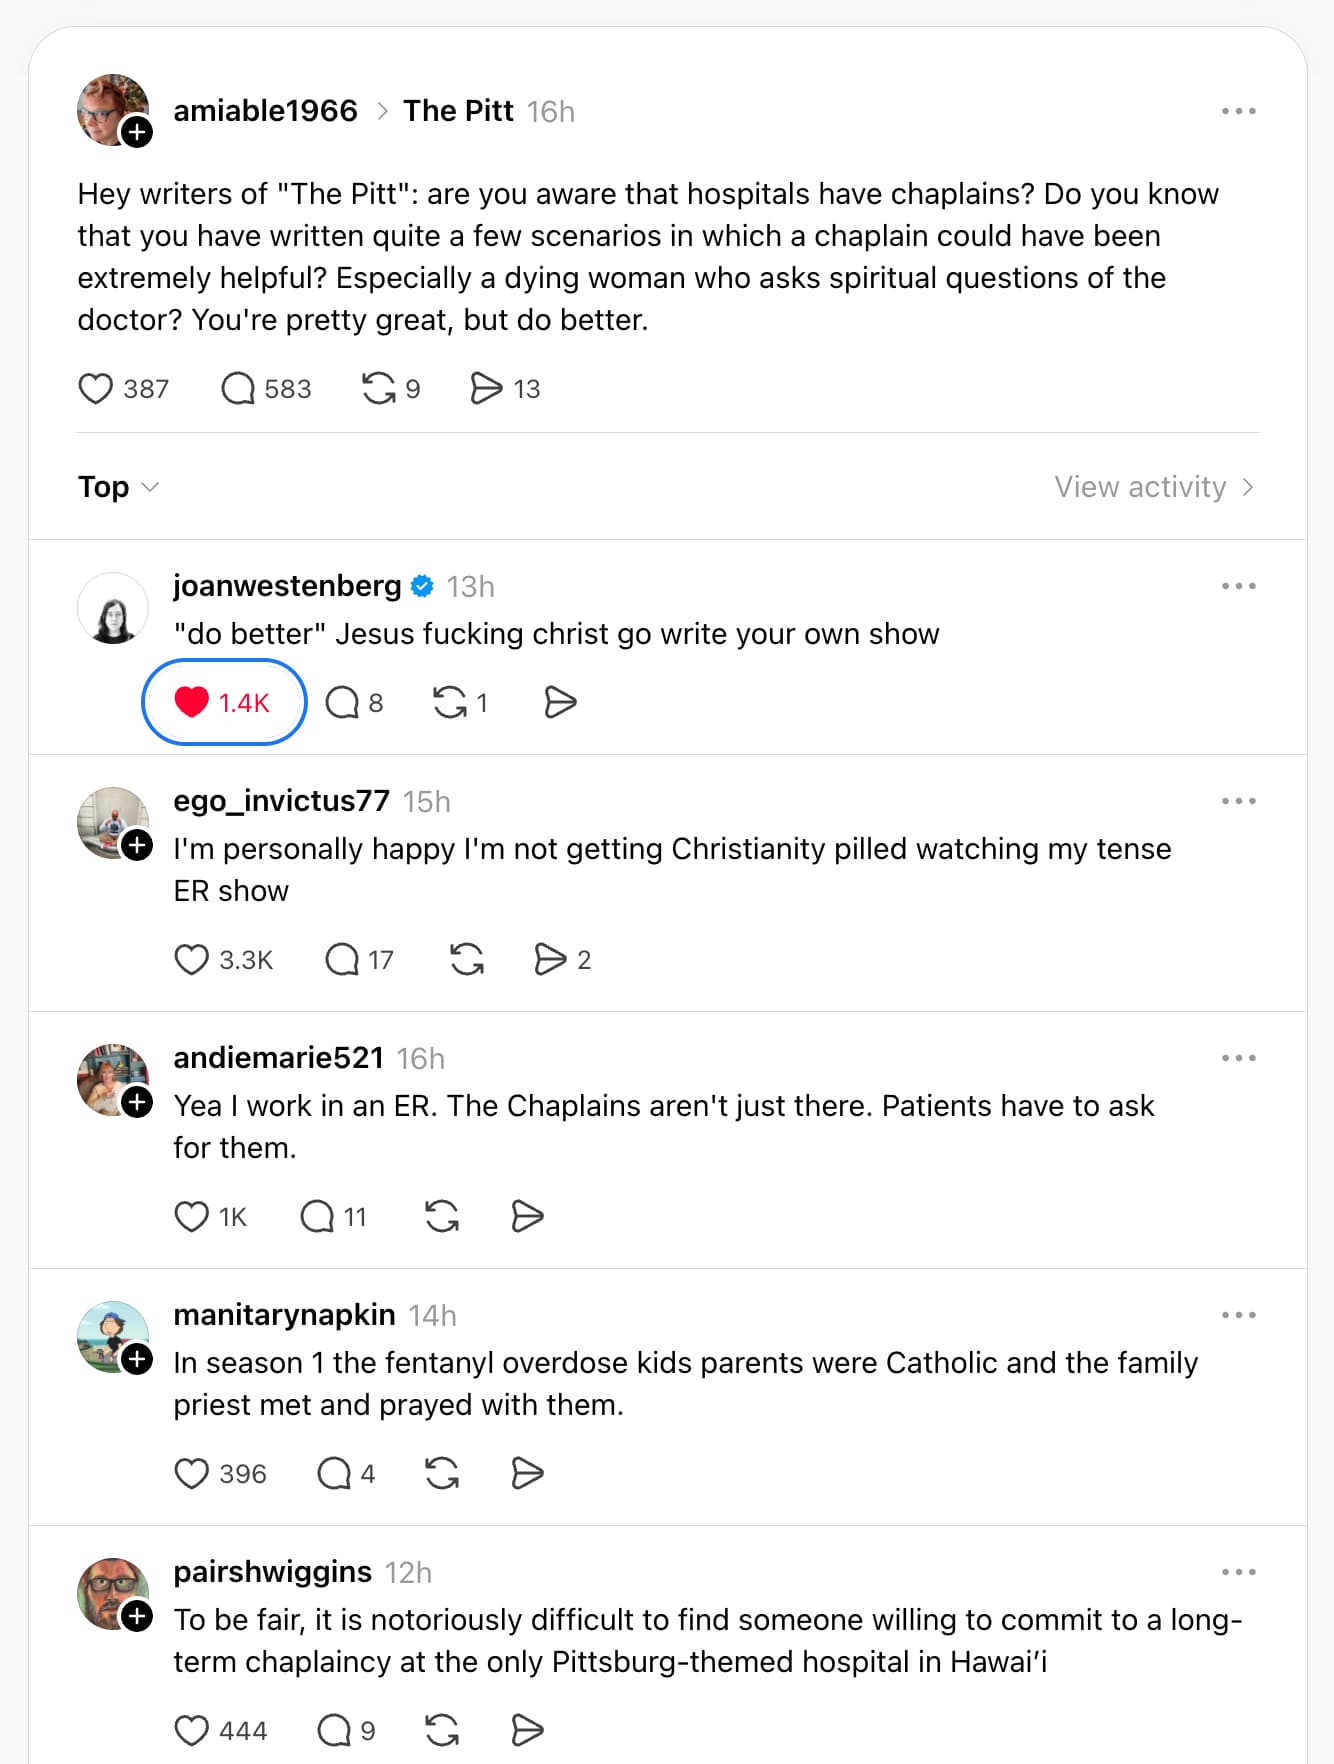Image resolution: width=1334 pixels, height=1764 pixels.
Task: Repost the original Pitt post
Action: [x=380, y=389]
